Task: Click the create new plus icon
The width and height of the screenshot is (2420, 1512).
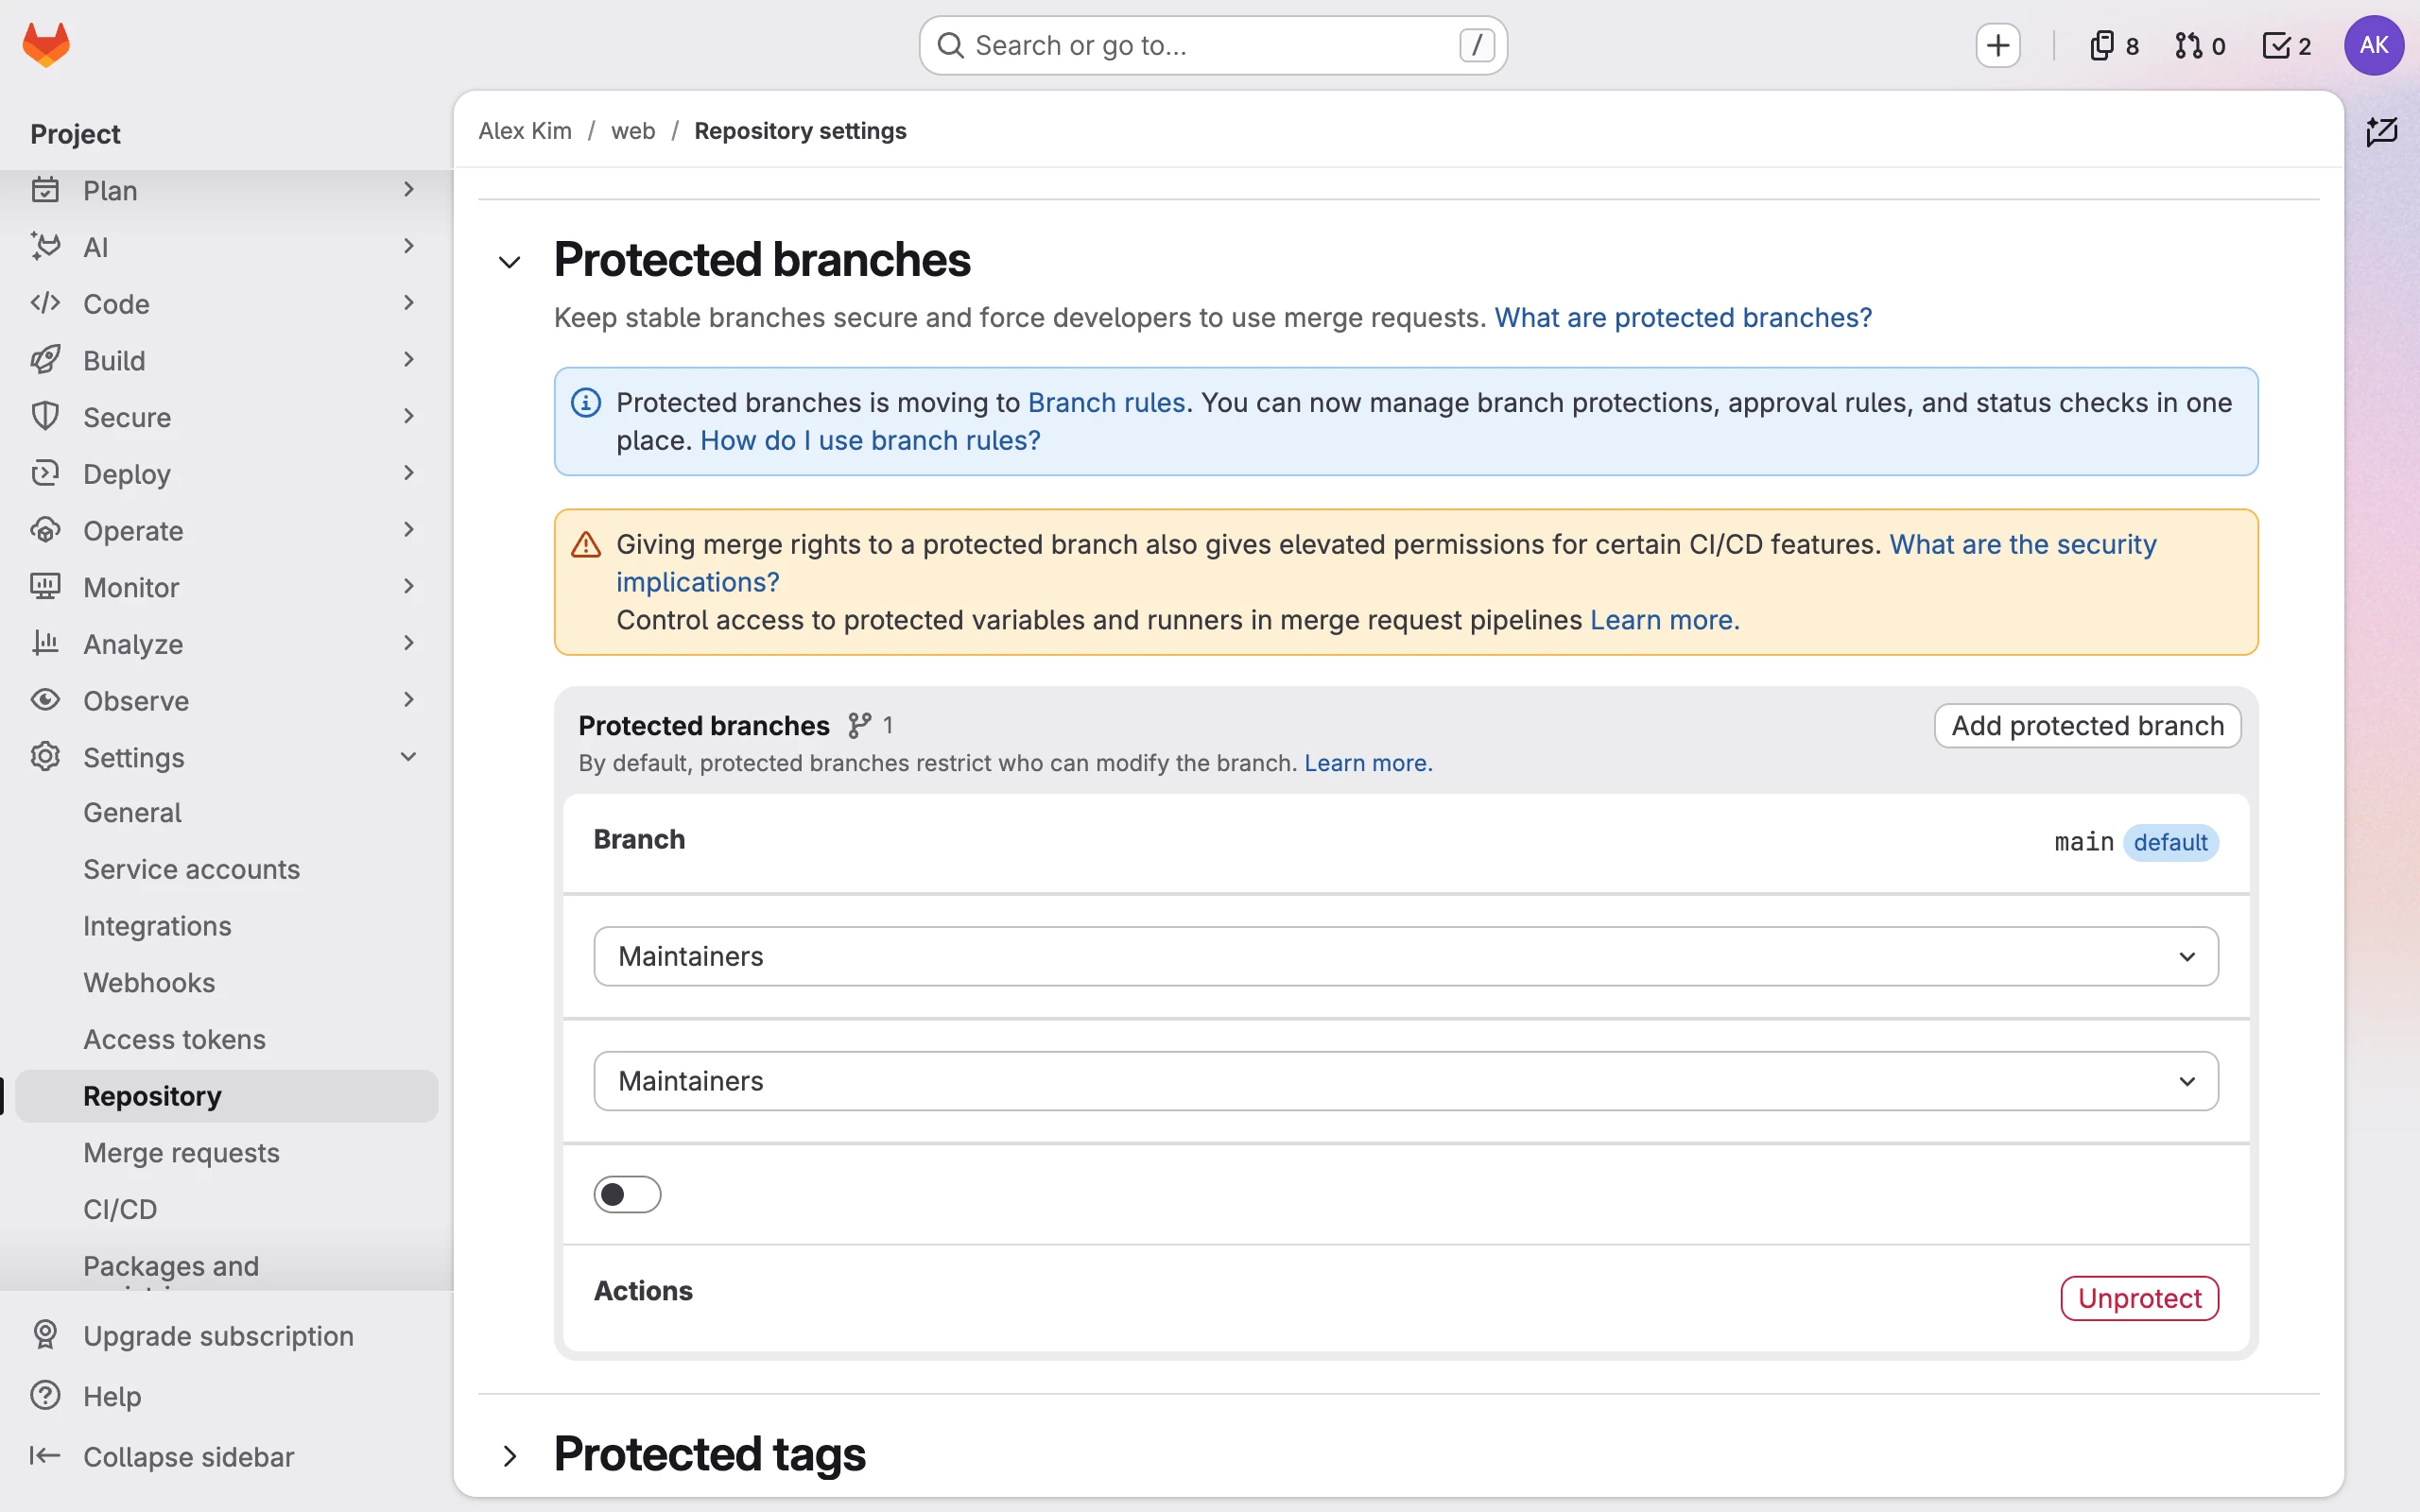Action: (1997, 45)
